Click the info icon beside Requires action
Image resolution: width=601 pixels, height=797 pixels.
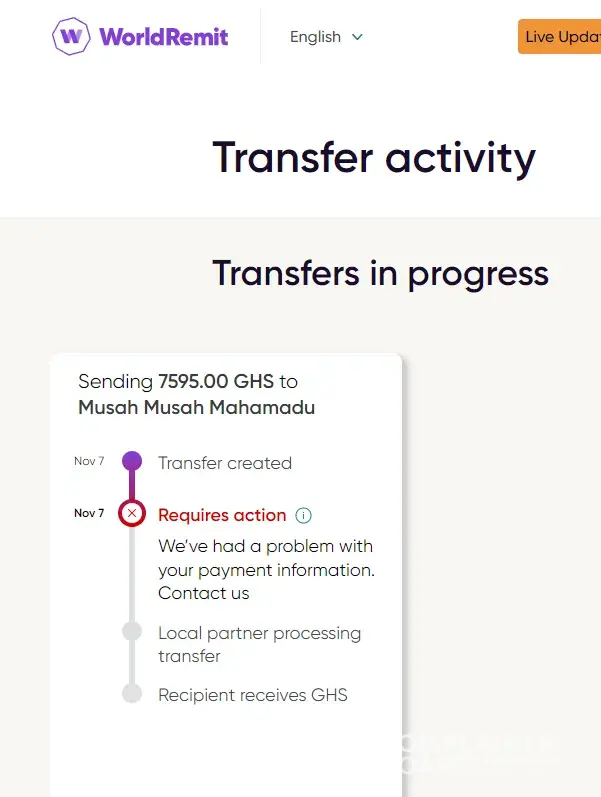click(x=304, y=516)
